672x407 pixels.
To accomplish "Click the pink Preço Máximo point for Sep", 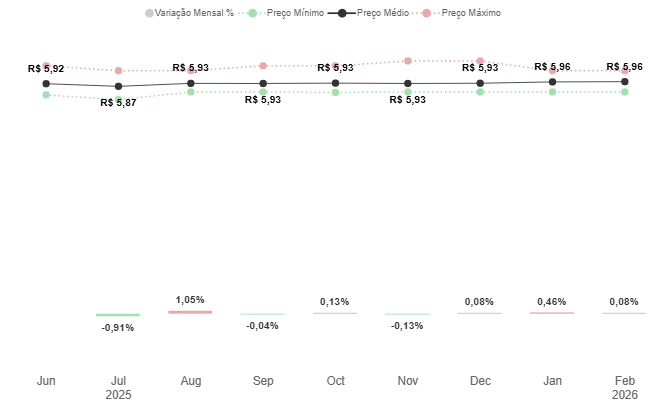I will (263, 66).
